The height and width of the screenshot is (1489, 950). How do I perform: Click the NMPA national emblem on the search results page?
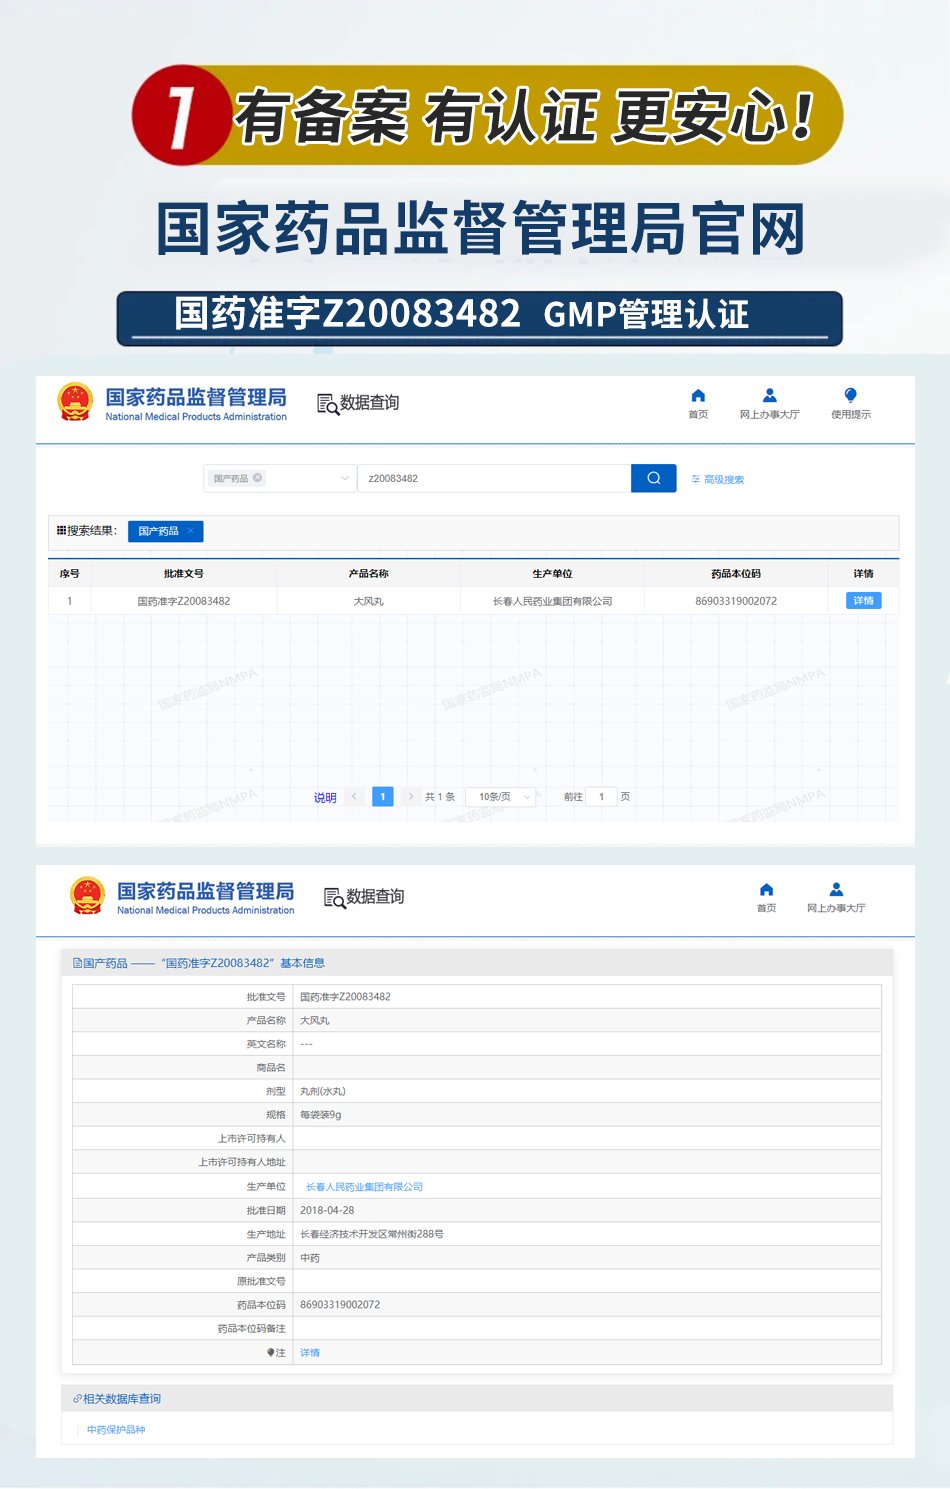[x=75, y=402]
